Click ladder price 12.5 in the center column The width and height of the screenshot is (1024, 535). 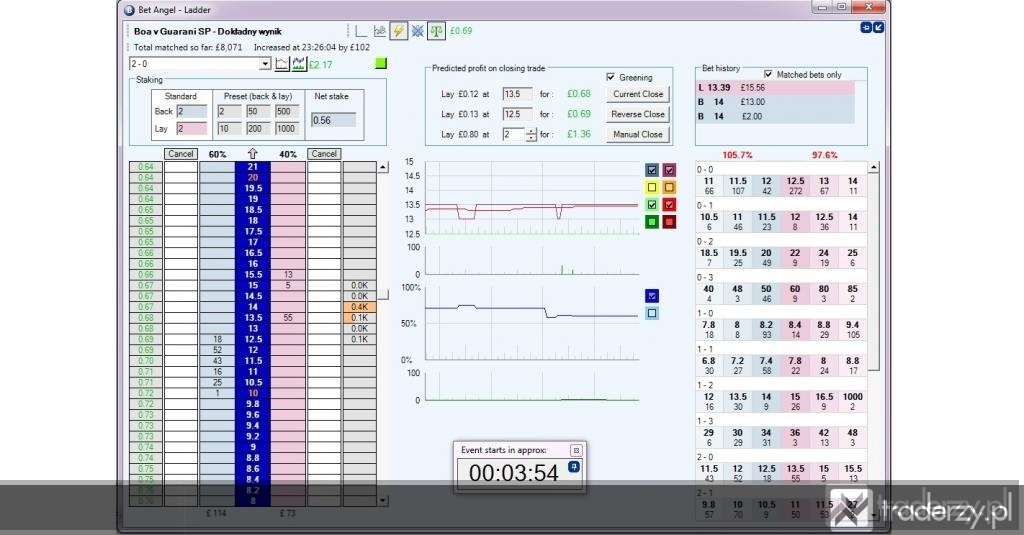pos(253,339)
